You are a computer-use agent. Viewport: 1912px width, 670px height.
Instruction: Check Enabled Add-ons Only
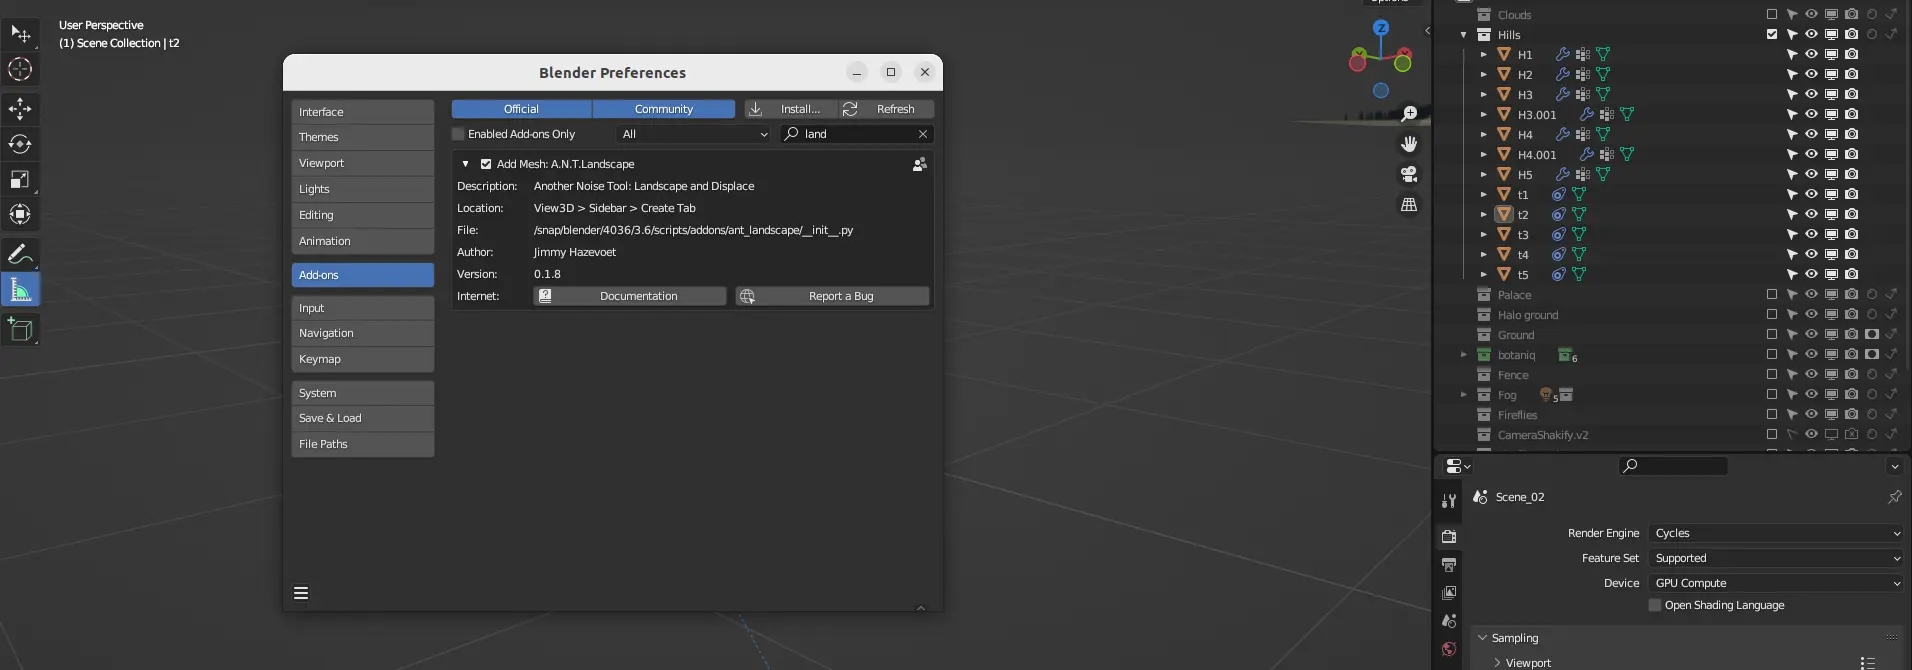(x=458, y=134)
